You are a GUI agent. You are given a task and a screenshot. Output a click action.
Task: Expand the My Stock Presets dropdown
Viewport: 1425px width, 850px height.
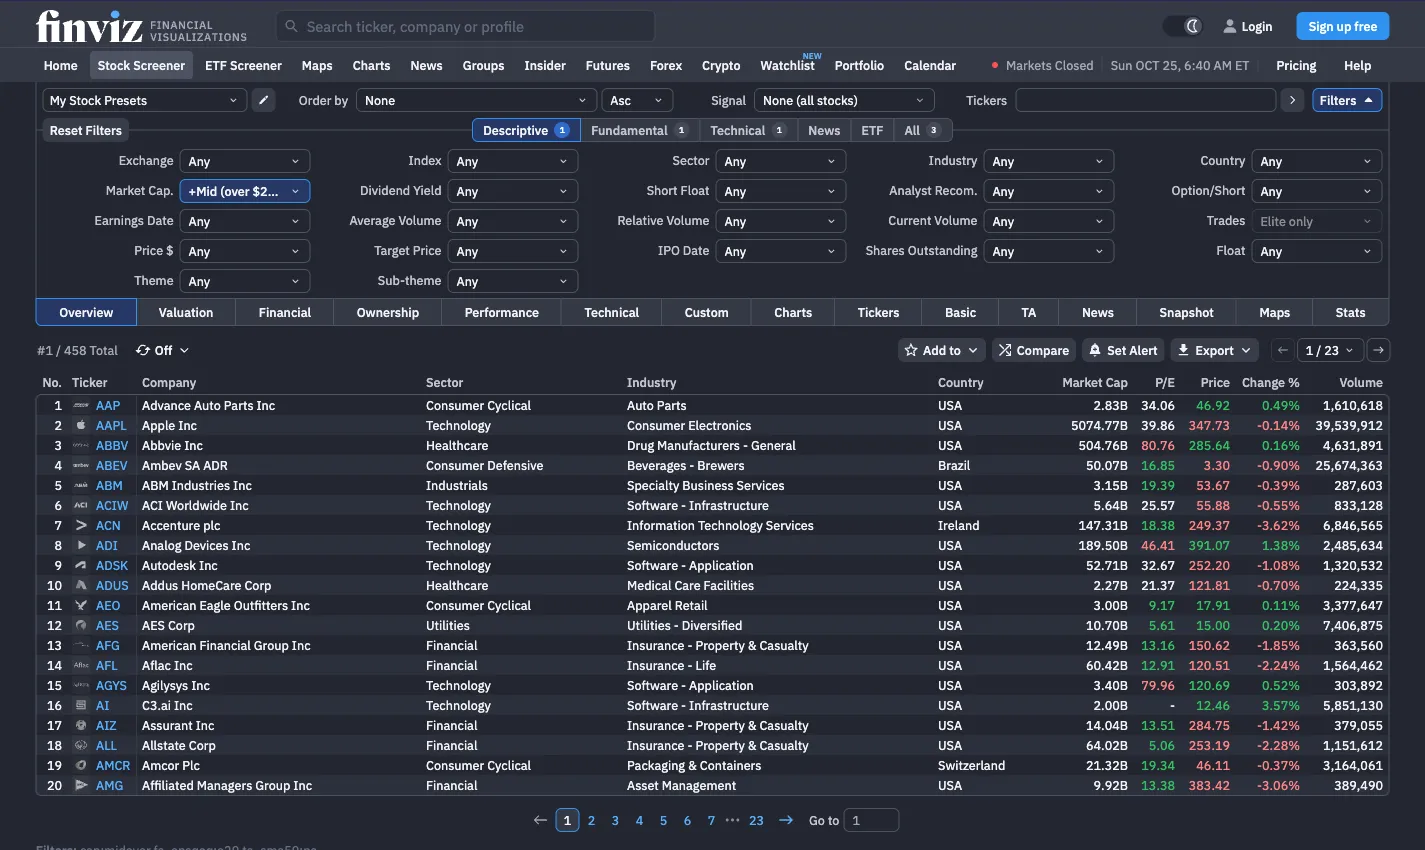pyautogui.click(x=144, y=100)
